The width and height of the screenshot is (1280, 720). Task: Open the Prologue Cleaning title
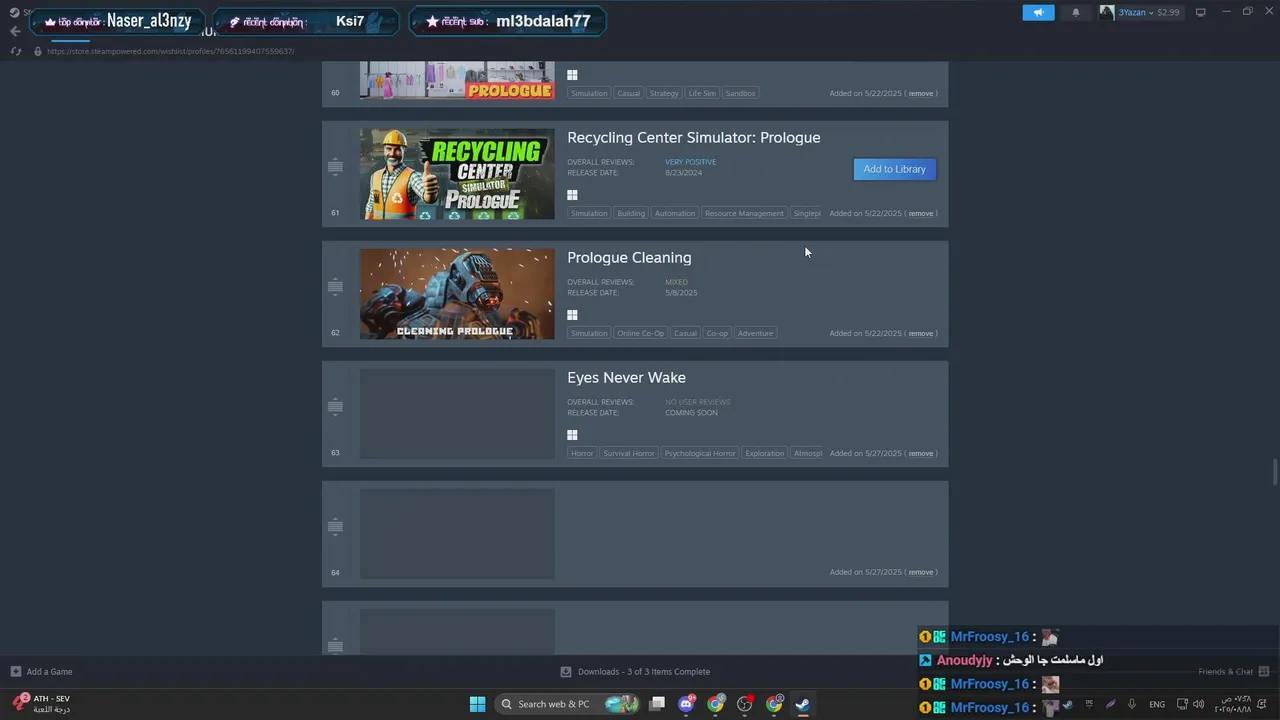(x=629, y=258)
